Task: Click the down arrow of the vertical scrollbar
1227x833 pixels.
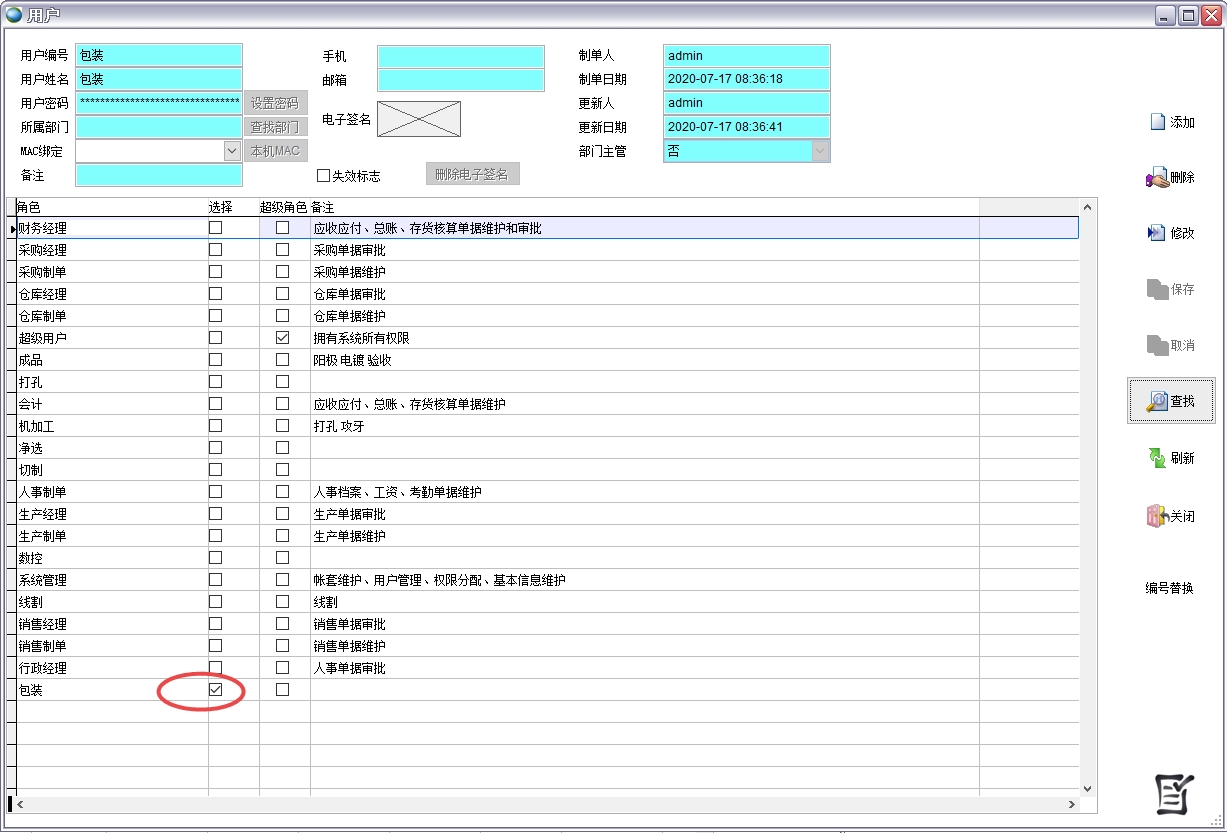Action: tap(1087, 787)
